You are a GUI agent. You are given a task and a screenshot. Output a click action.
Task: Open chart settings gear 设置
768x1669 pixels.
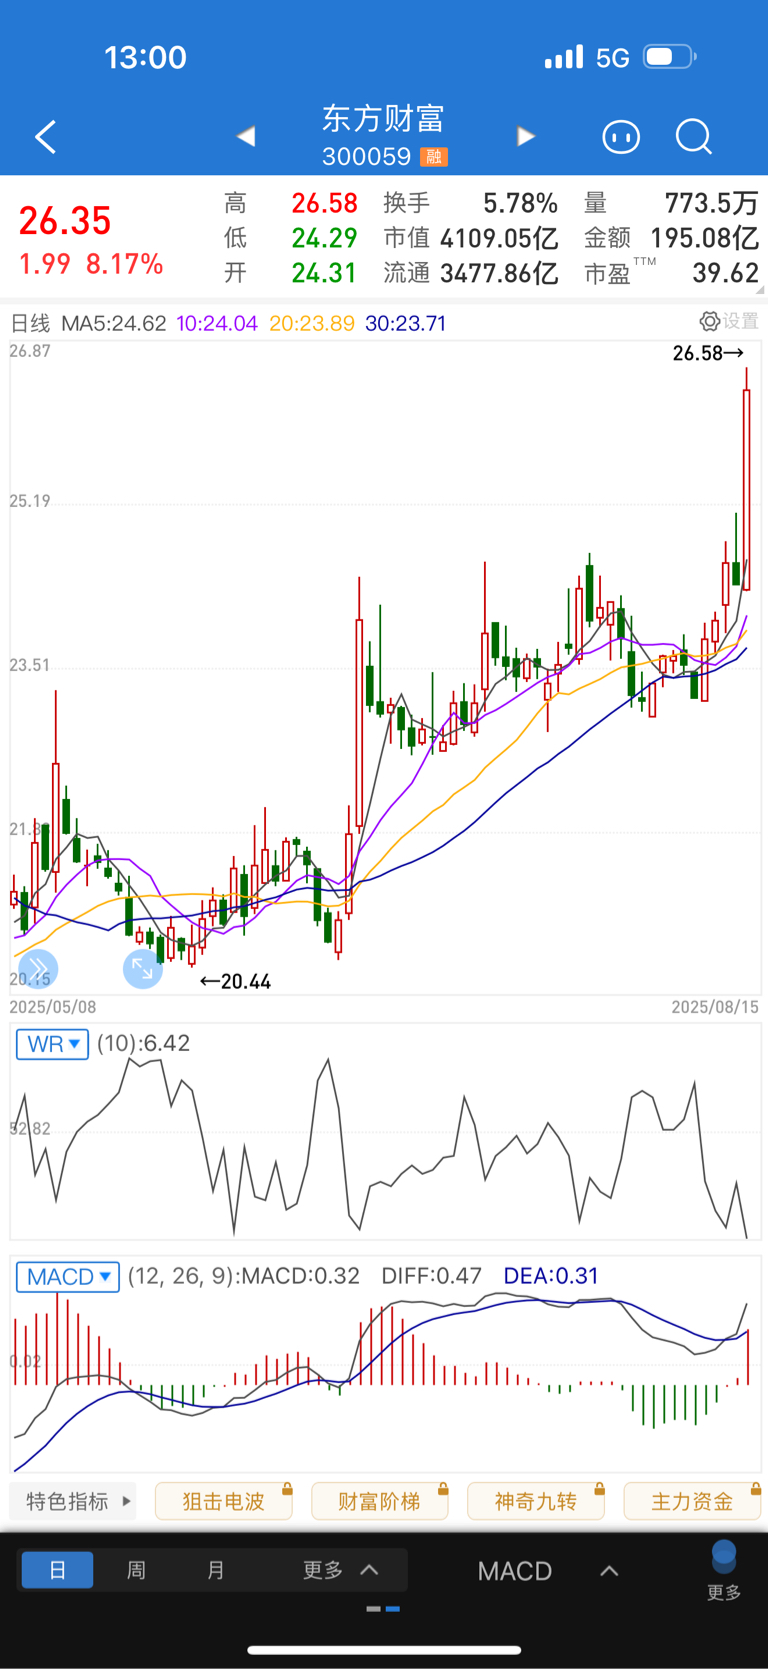click(x=729, y=321)
